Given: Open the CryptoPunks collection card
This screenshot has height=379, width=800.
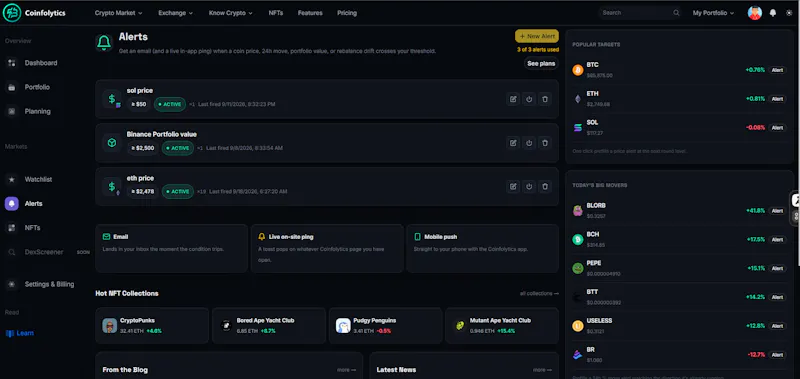Looking at the screenshot, I should pos(152,325).
